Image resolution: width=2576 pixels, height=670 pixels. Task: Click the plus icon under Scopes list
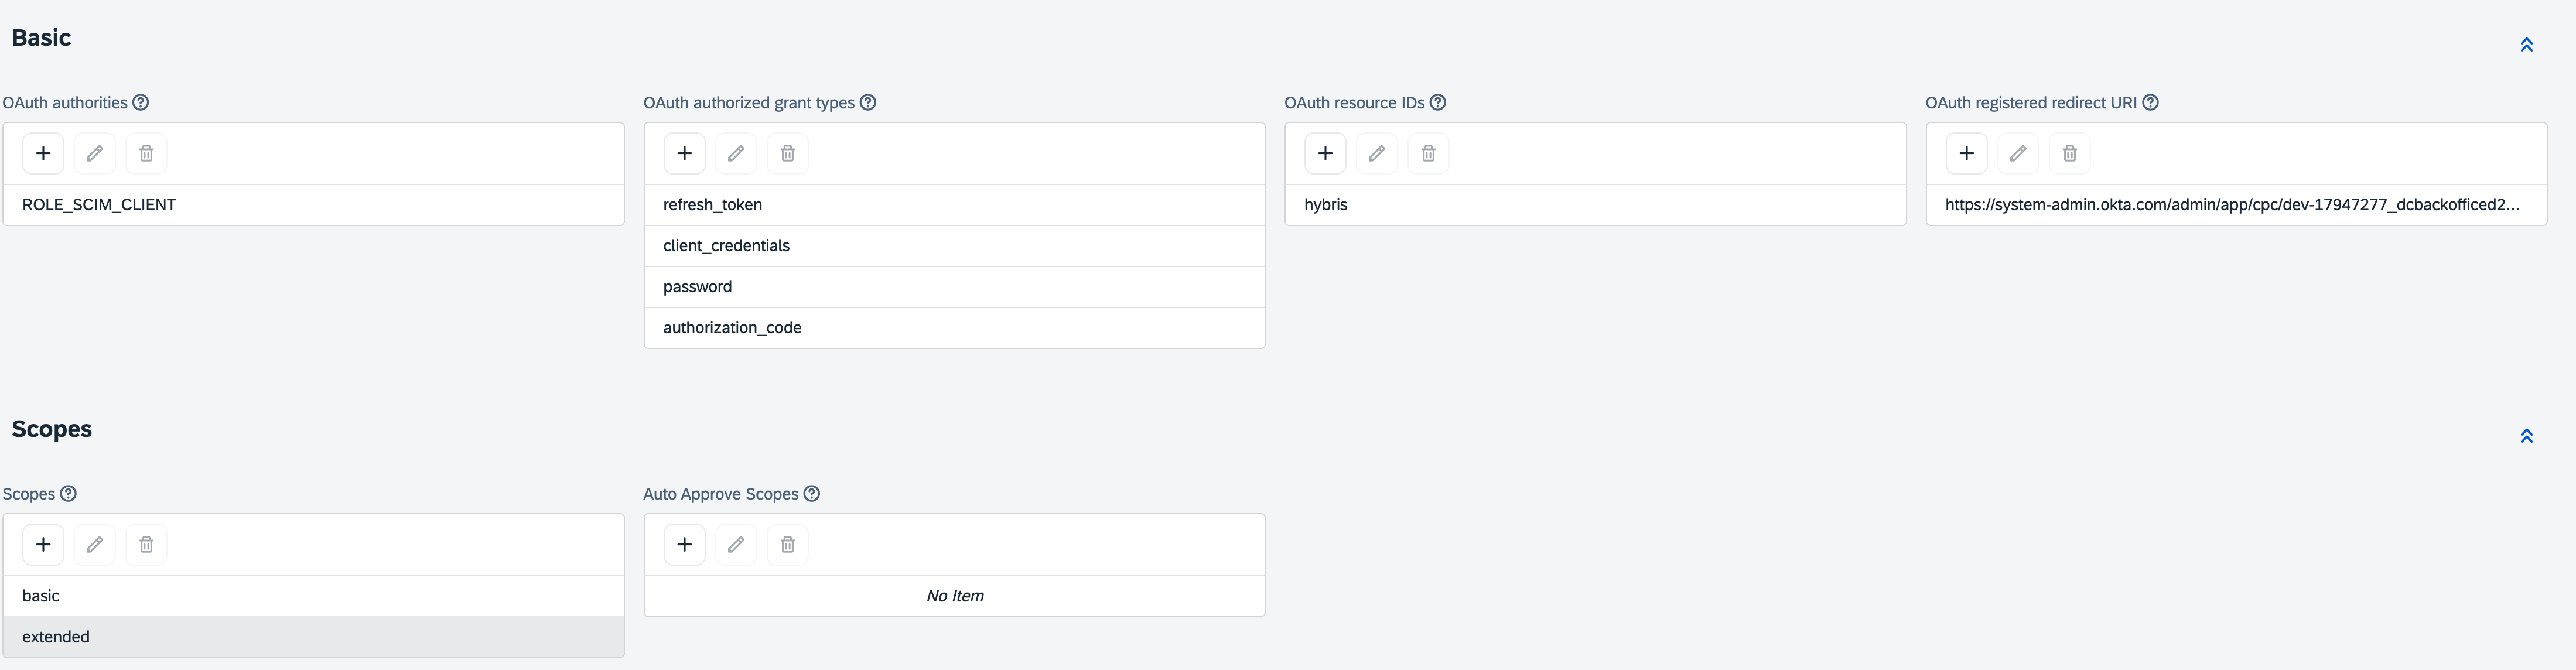point(43,544)
